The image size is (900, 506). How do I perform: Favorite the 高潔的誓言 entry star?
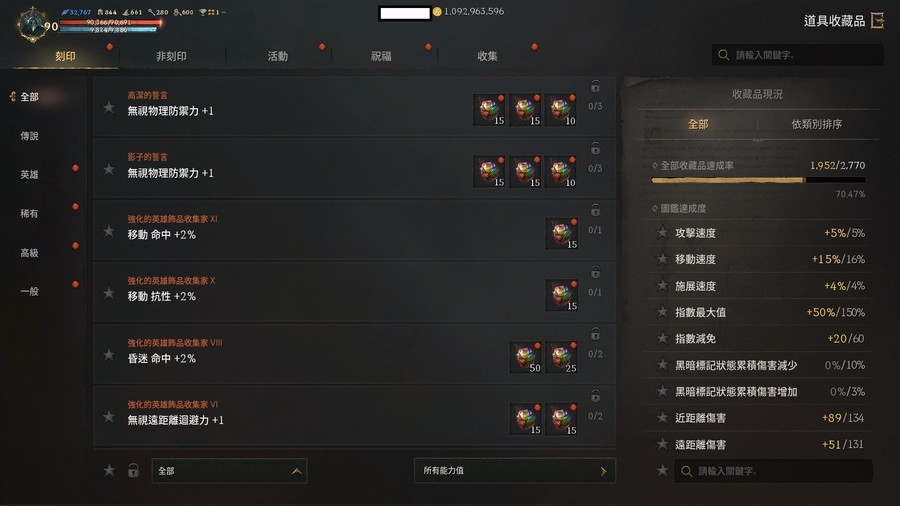(108, 107)
